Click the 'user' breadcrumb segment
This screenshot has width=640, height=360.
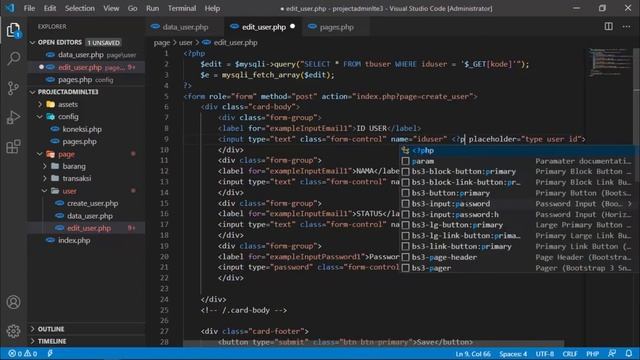pos(185,42)
